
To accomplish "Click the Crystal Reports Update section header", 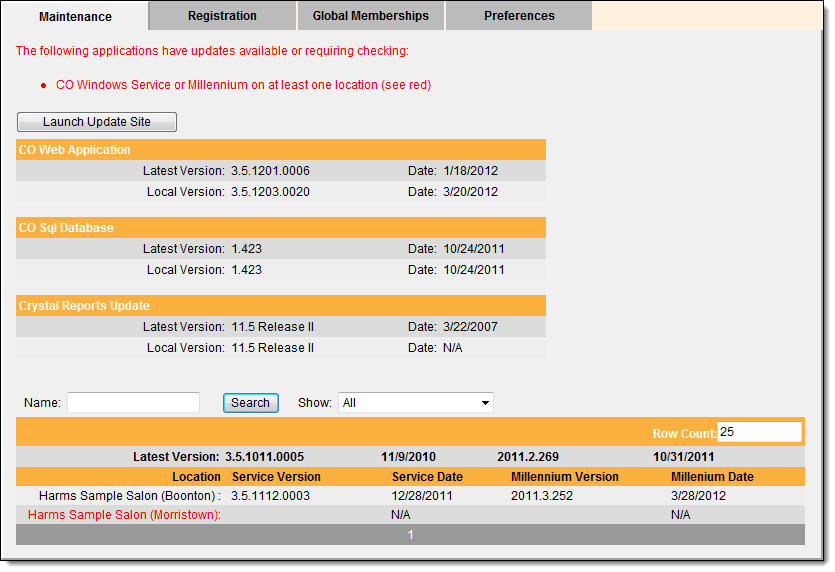I will pos(84,306).
